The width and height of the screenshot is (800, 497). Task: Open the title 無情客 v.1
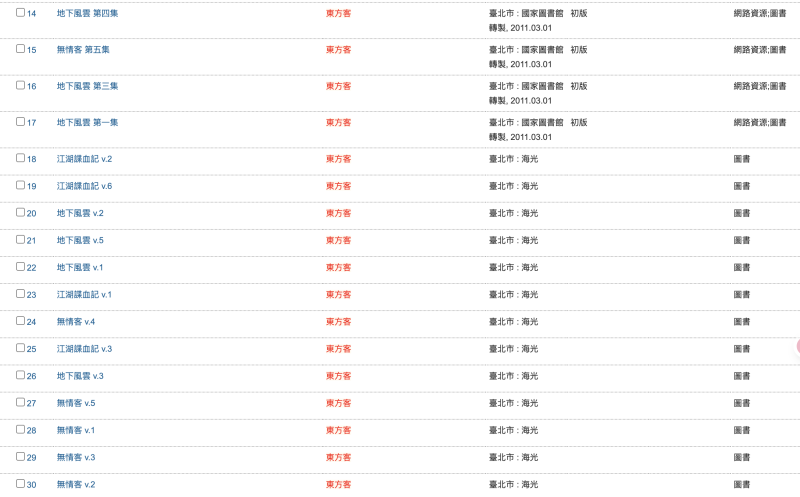75,430
